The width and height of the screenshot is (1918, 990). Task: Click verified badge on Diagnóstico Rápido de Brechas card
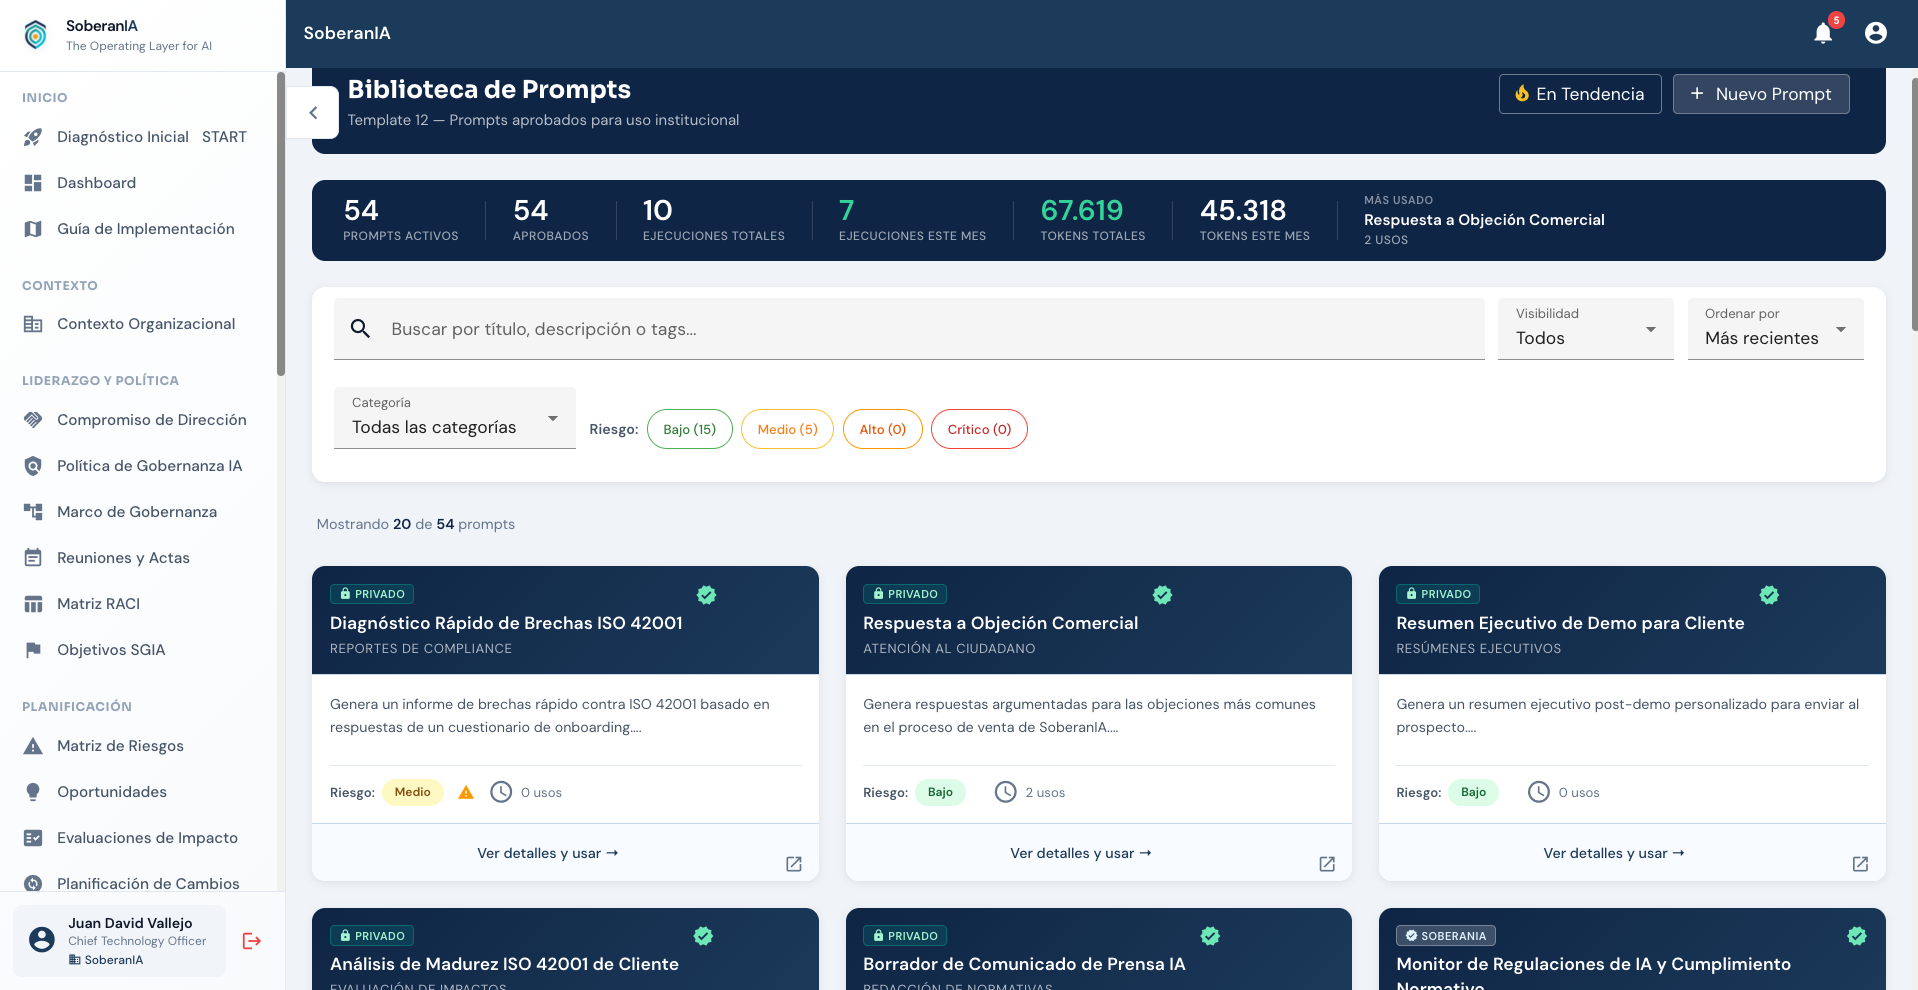707,595
